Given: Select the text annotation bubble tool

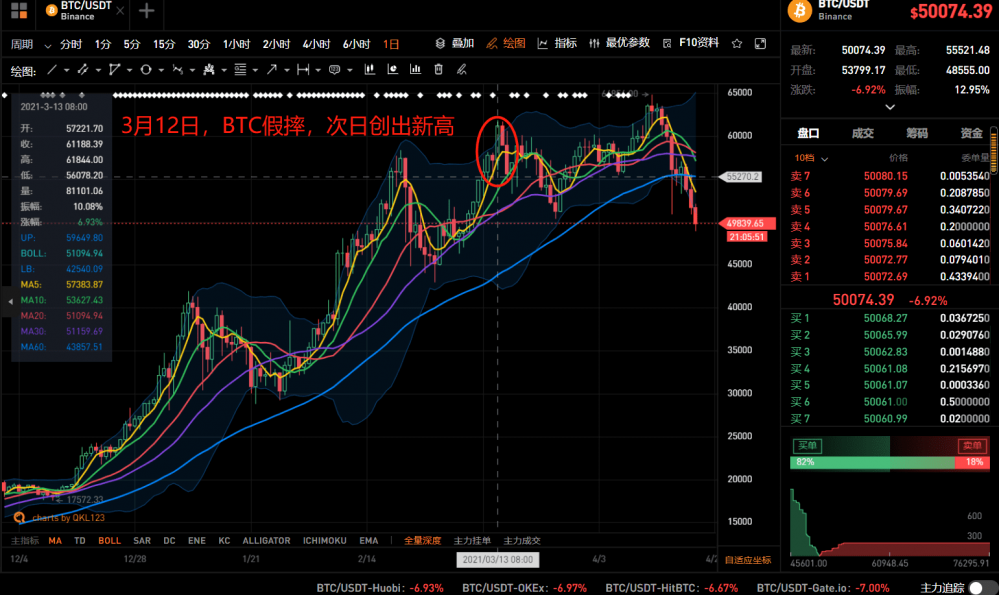Looking at the screenshot, I should [x=334, y=70].
